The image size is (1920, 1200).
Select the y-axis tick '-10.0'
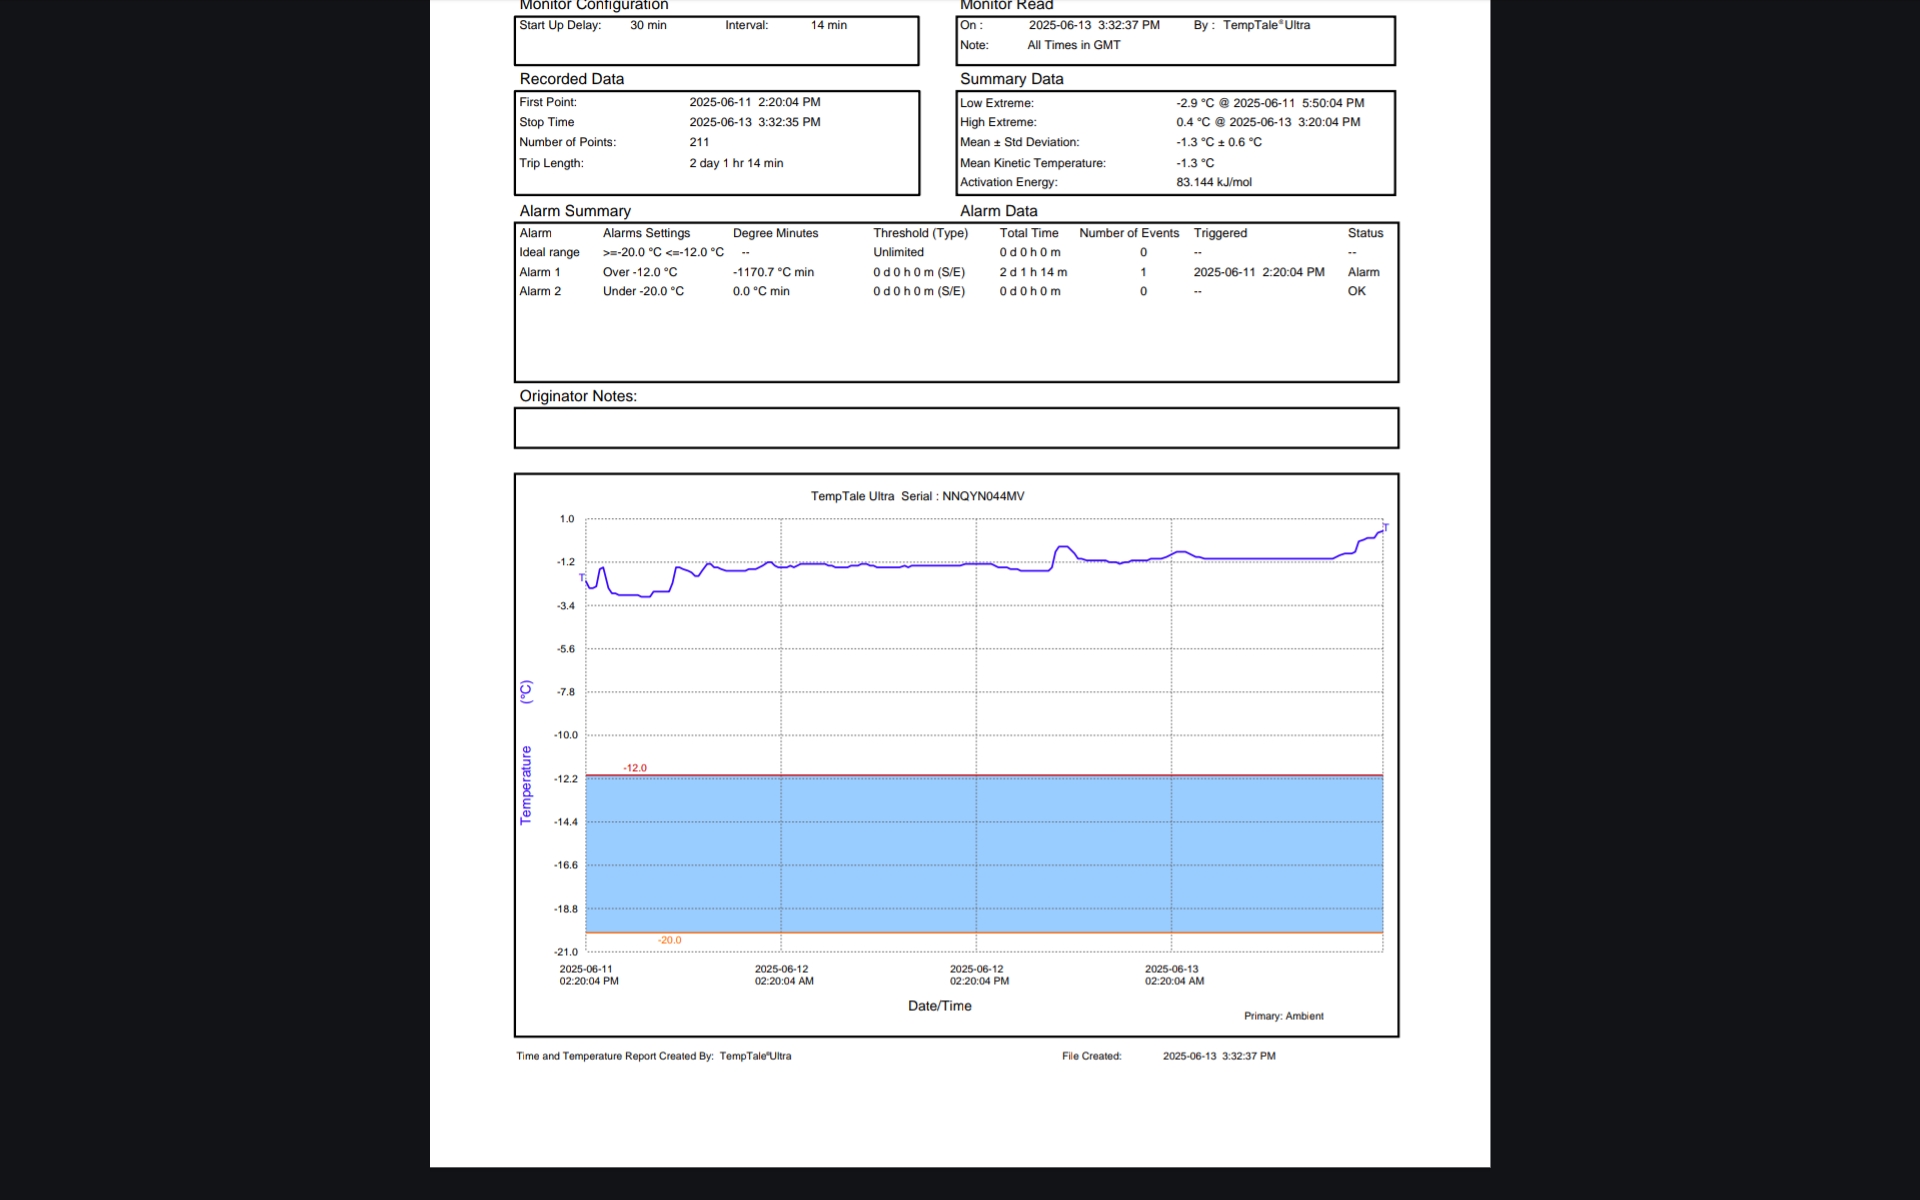566,735
